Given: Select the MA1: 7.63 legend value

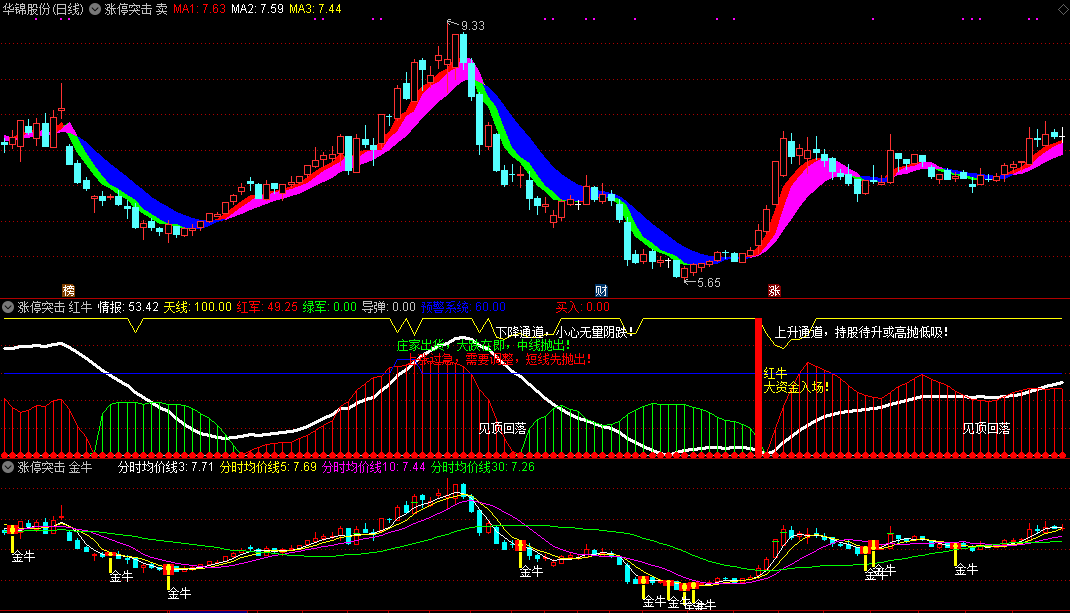Looking at the screenshot, I should [199, 10].
